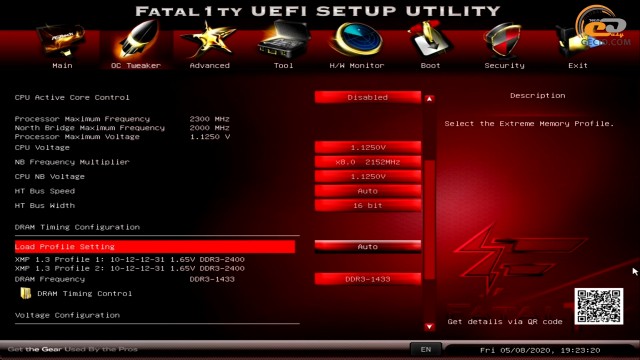Click Select the Extreme Memory Profile text
Image resolution: width=640 pixels, height=360 pixels.
(x=529, y=123)
